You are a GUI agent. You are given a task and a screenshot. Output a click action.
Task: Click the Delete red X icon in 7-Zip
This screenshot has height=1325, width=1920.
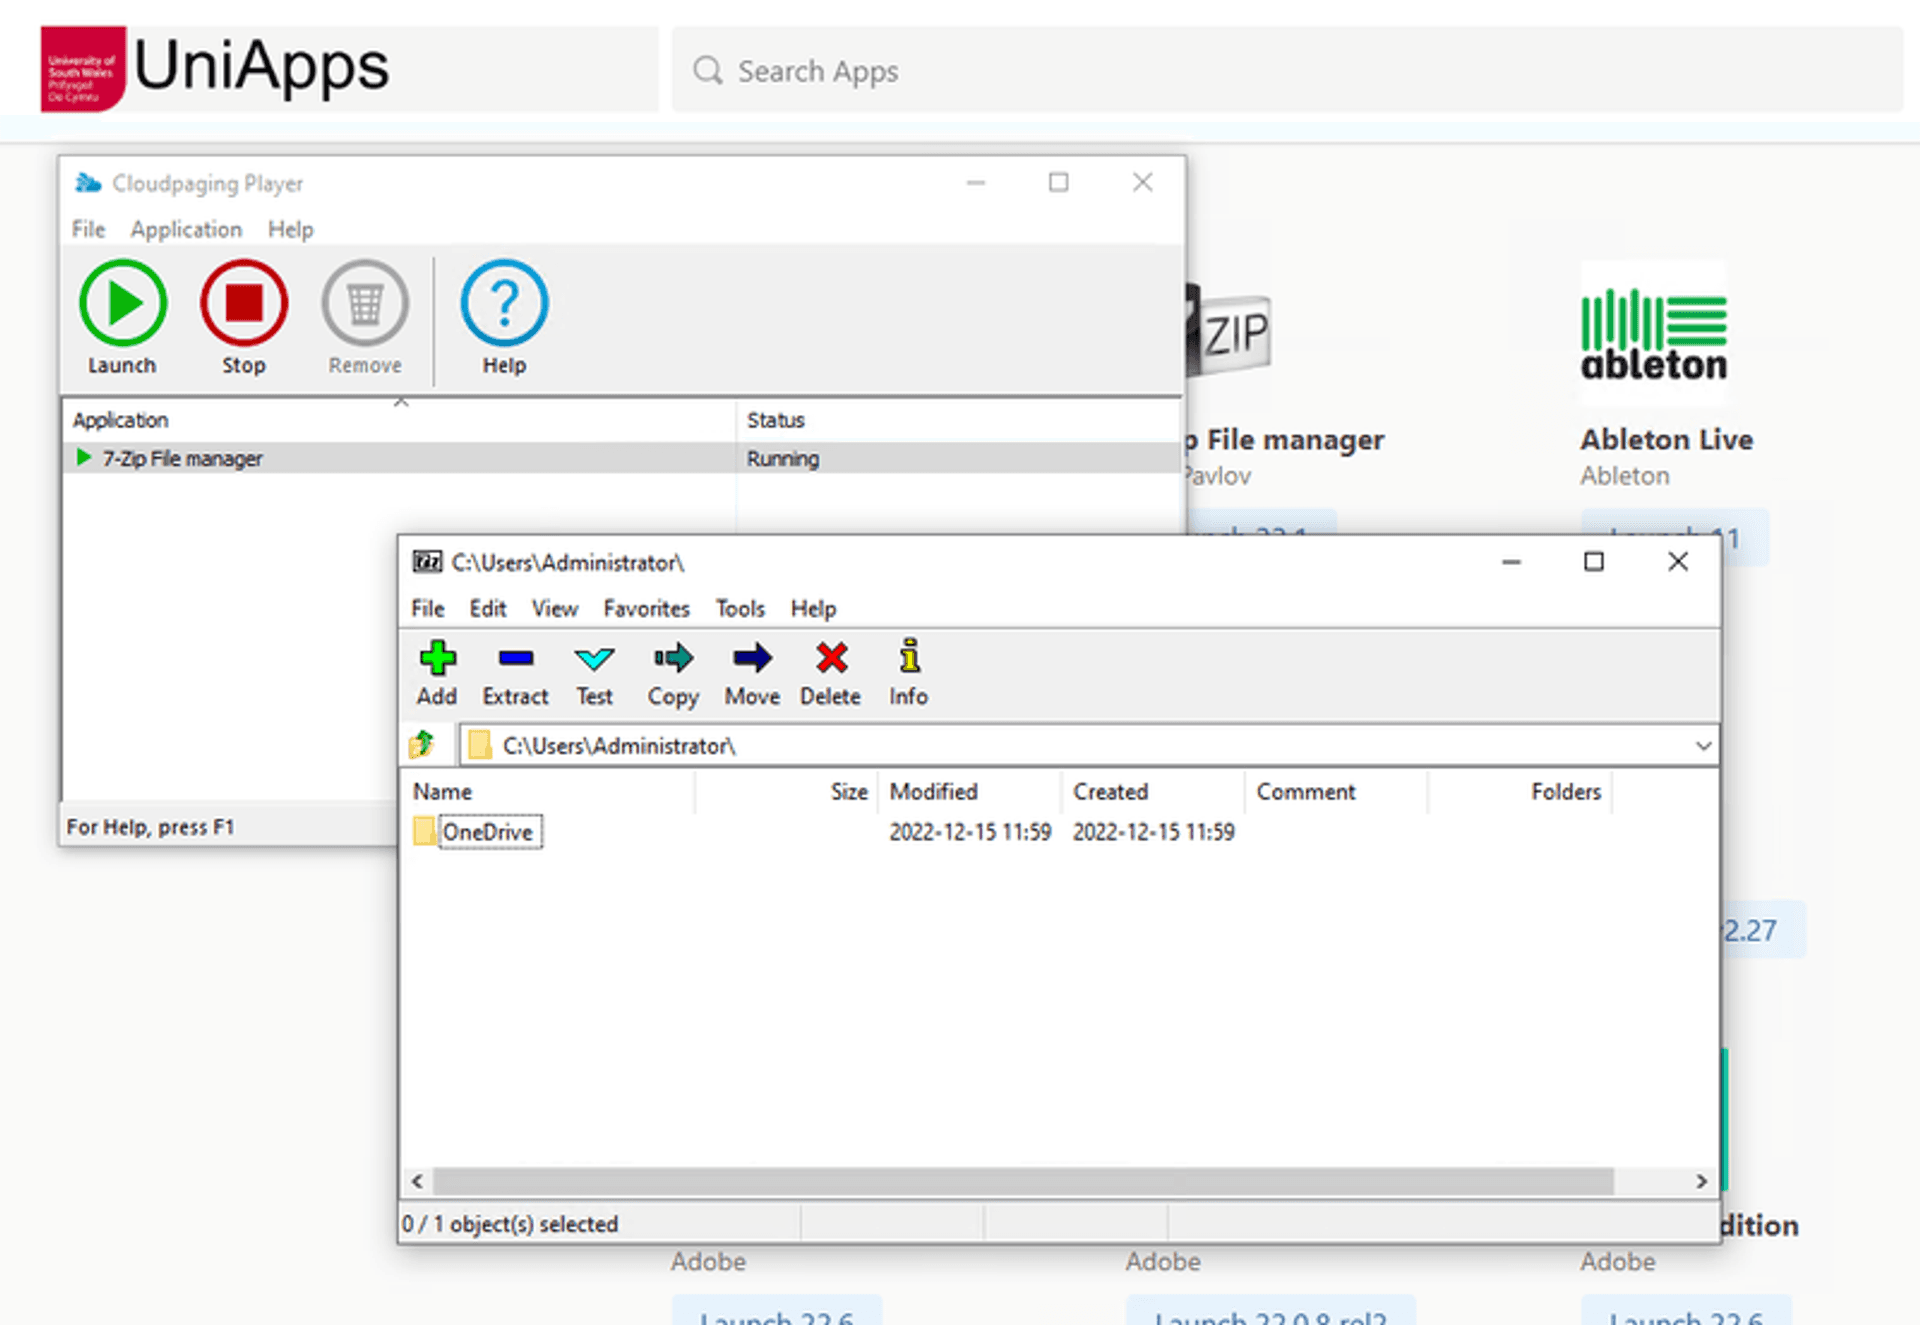[x=831, y=658]
